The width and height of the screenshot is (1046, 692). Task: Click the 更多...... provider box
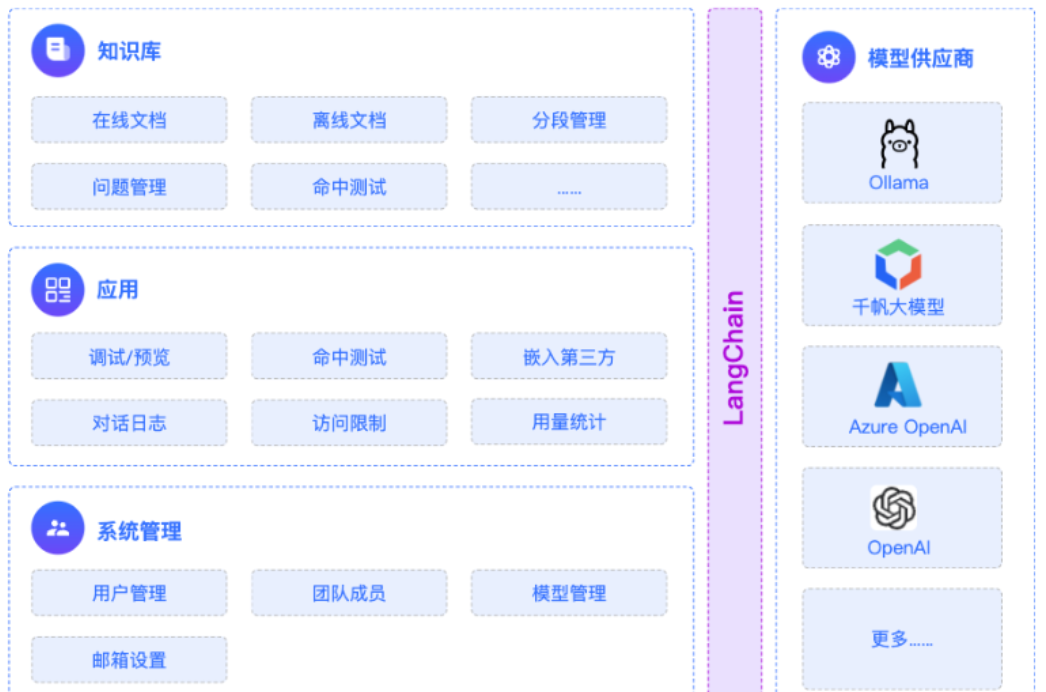[x=902, y=639]
